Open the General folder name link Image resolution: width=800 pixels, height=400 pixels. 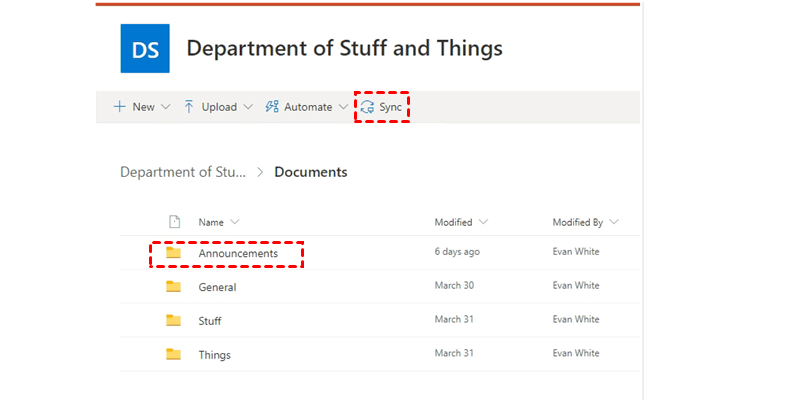[x=217, y=287]
